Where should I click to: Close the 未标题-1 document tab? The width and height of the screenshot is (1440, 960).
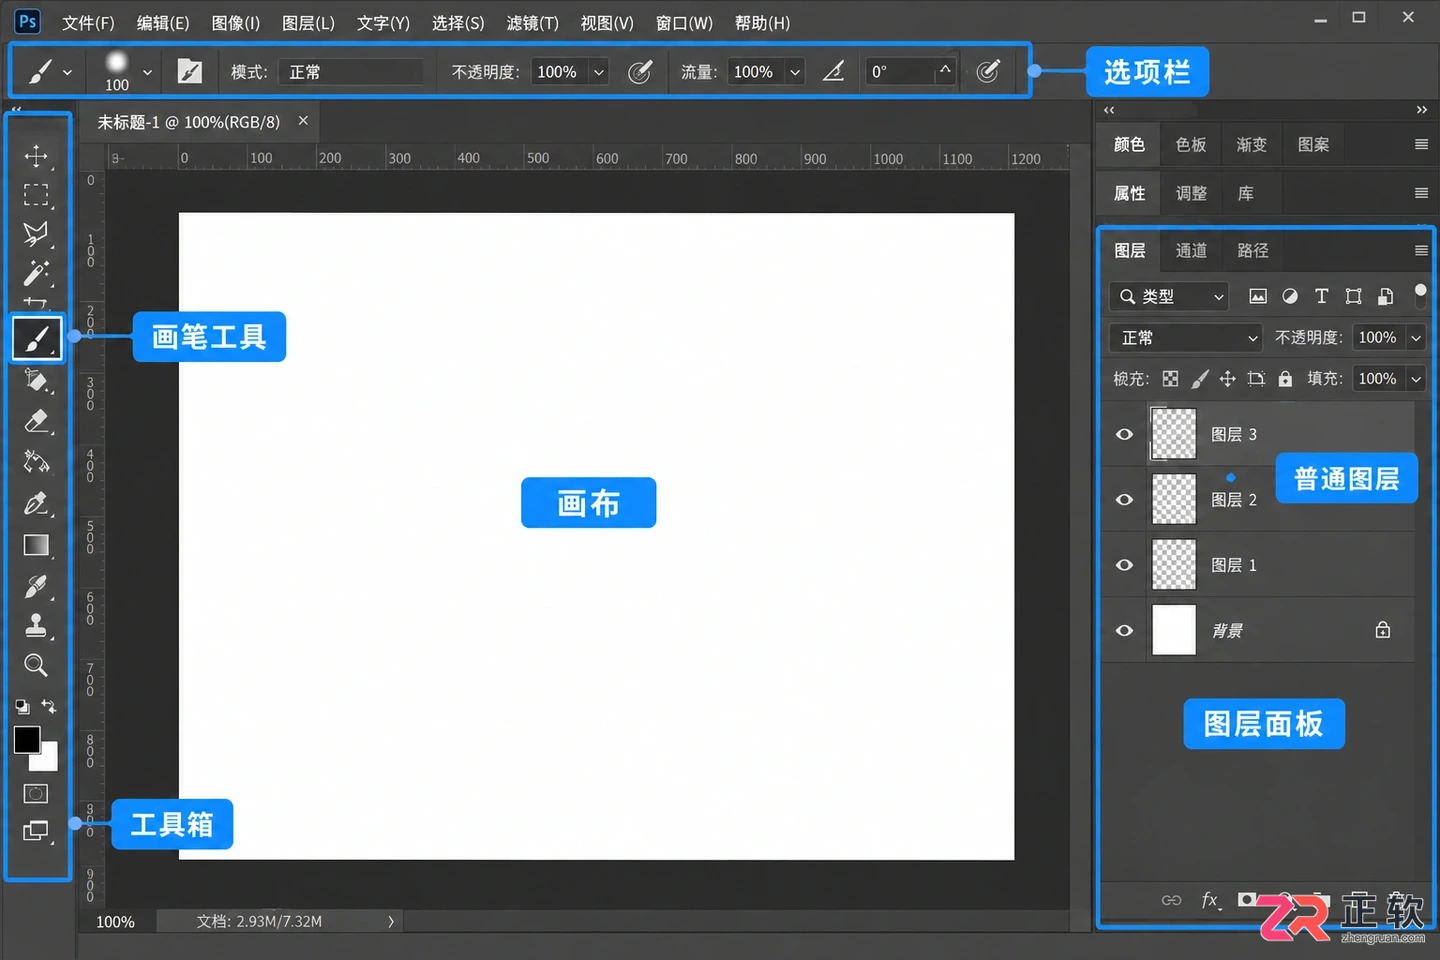click(303, 121)
